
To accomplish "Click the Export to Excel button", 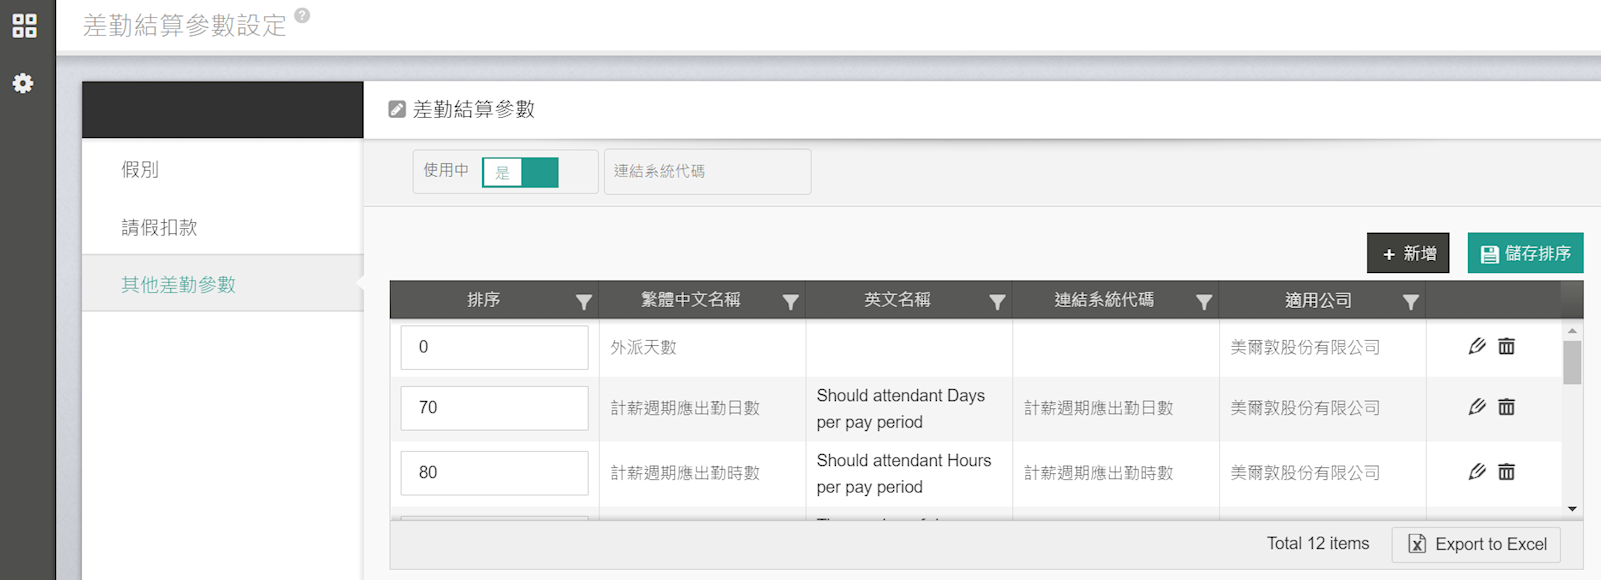I will 1476,544.
